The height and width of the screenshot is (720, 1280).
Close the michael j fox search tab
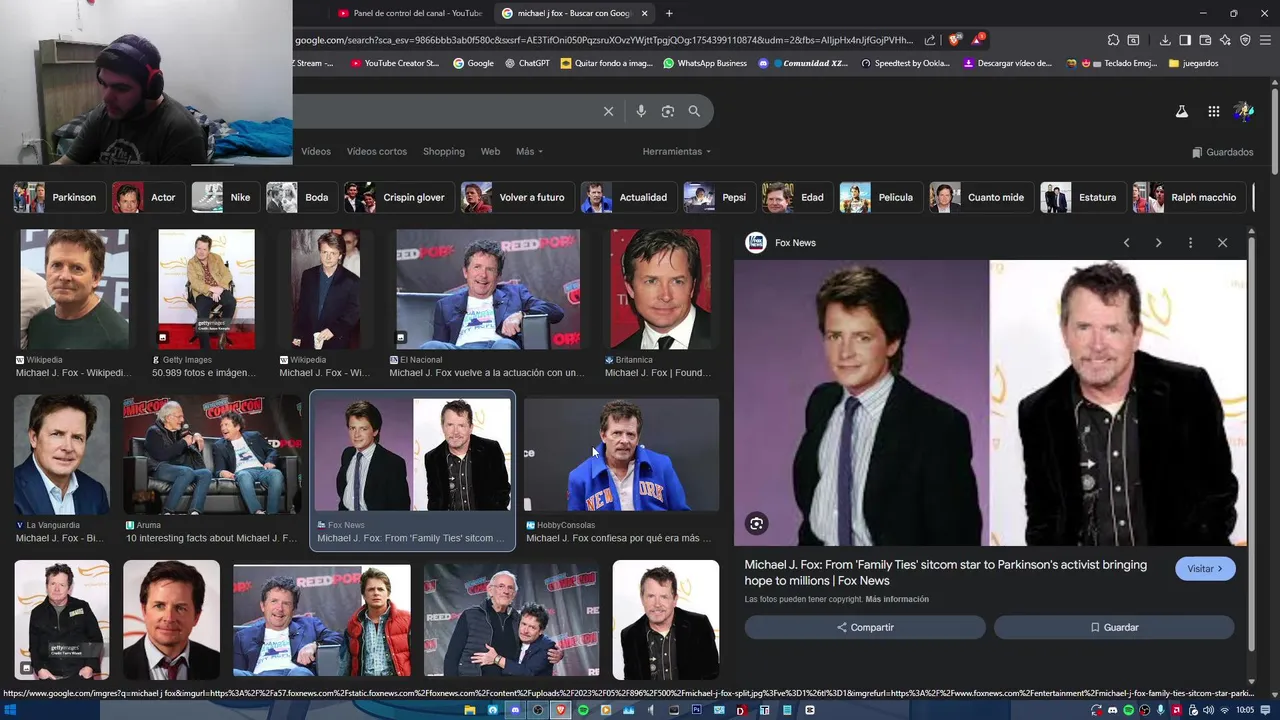pos(644,13)
